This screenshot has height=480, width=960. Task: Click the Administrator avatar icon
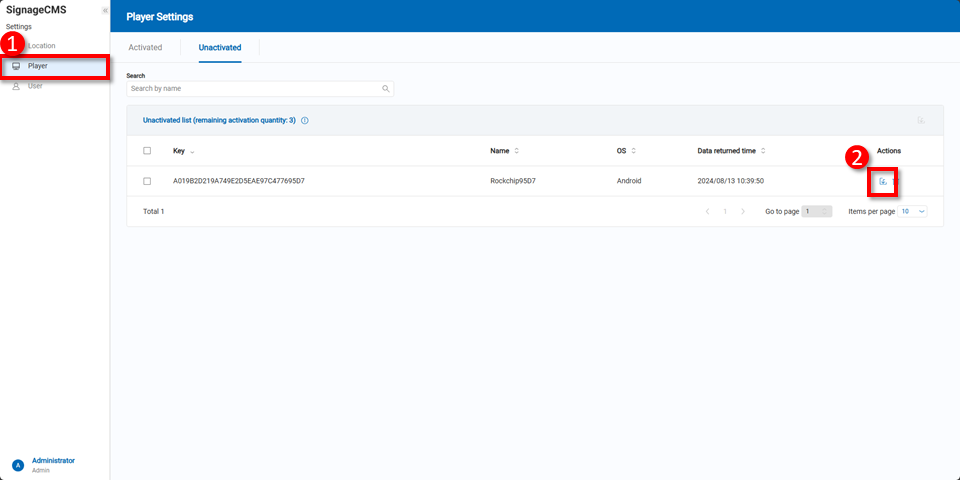click(x=18, y=465)
